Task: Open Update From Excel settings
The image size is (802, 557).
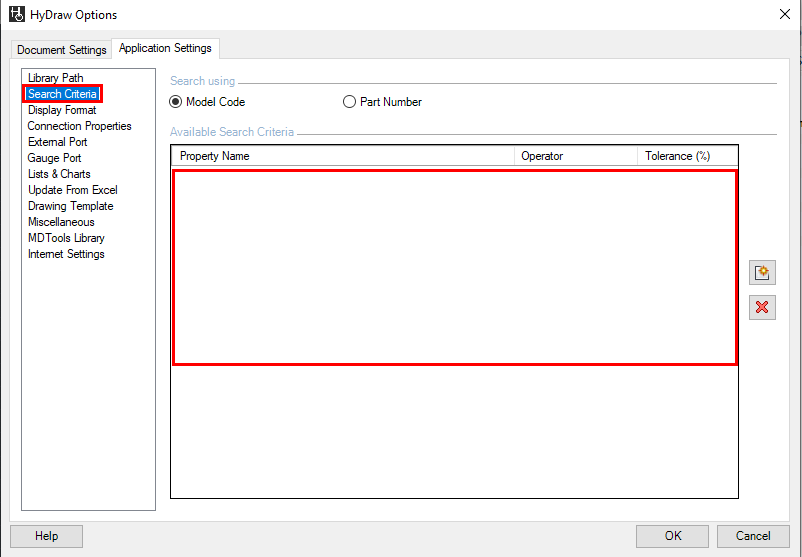Action: [x=73, y=190]
